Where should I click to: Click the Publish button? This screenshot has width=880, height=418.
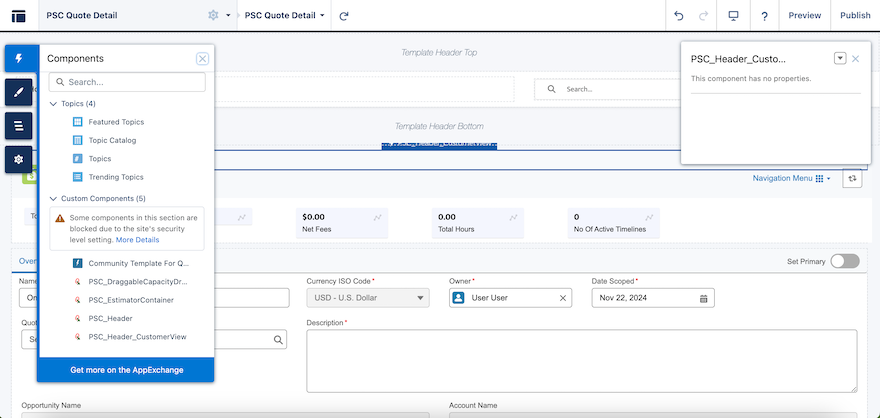pos(855,16)
